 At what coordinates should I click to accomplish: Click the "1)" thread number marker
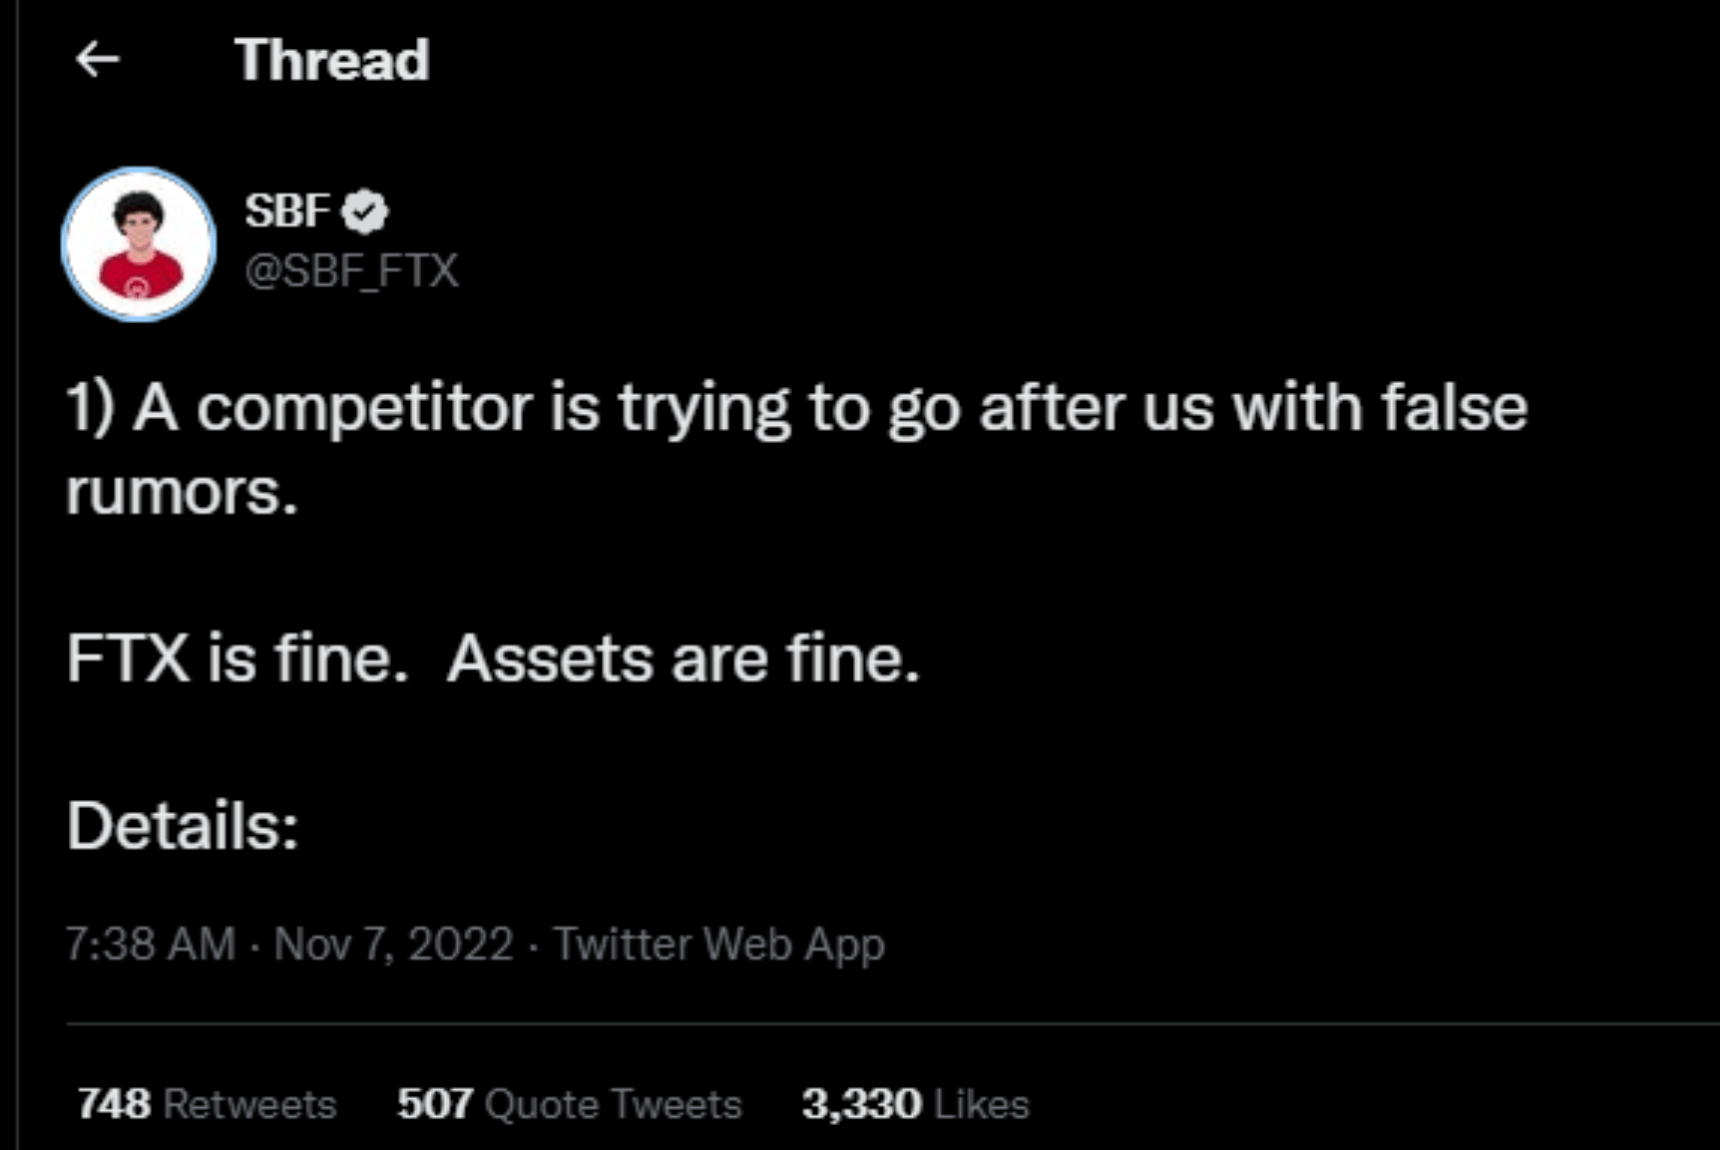(x=90, y=409)
